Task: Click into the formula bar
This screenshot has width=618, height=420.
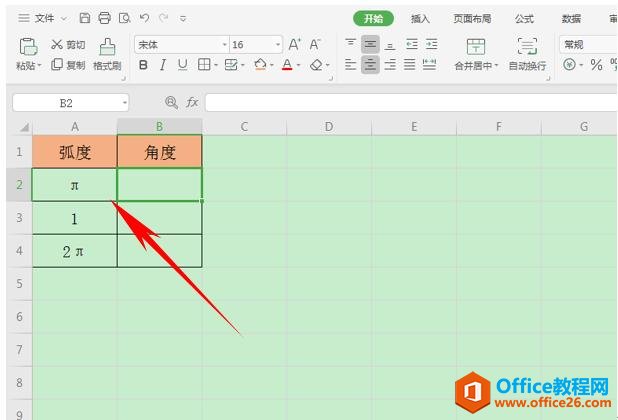Action: click(411, 103)
